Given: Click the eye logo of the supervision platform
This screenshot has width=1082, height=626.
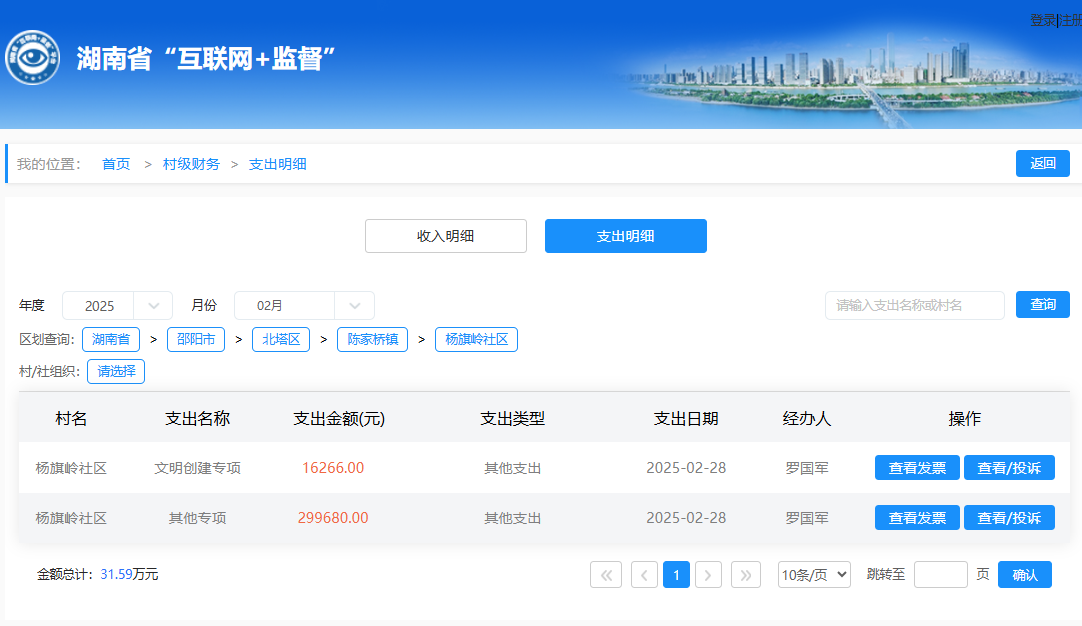Looking at the screenshot, I should pyautogui.click(x=32, y=57).
